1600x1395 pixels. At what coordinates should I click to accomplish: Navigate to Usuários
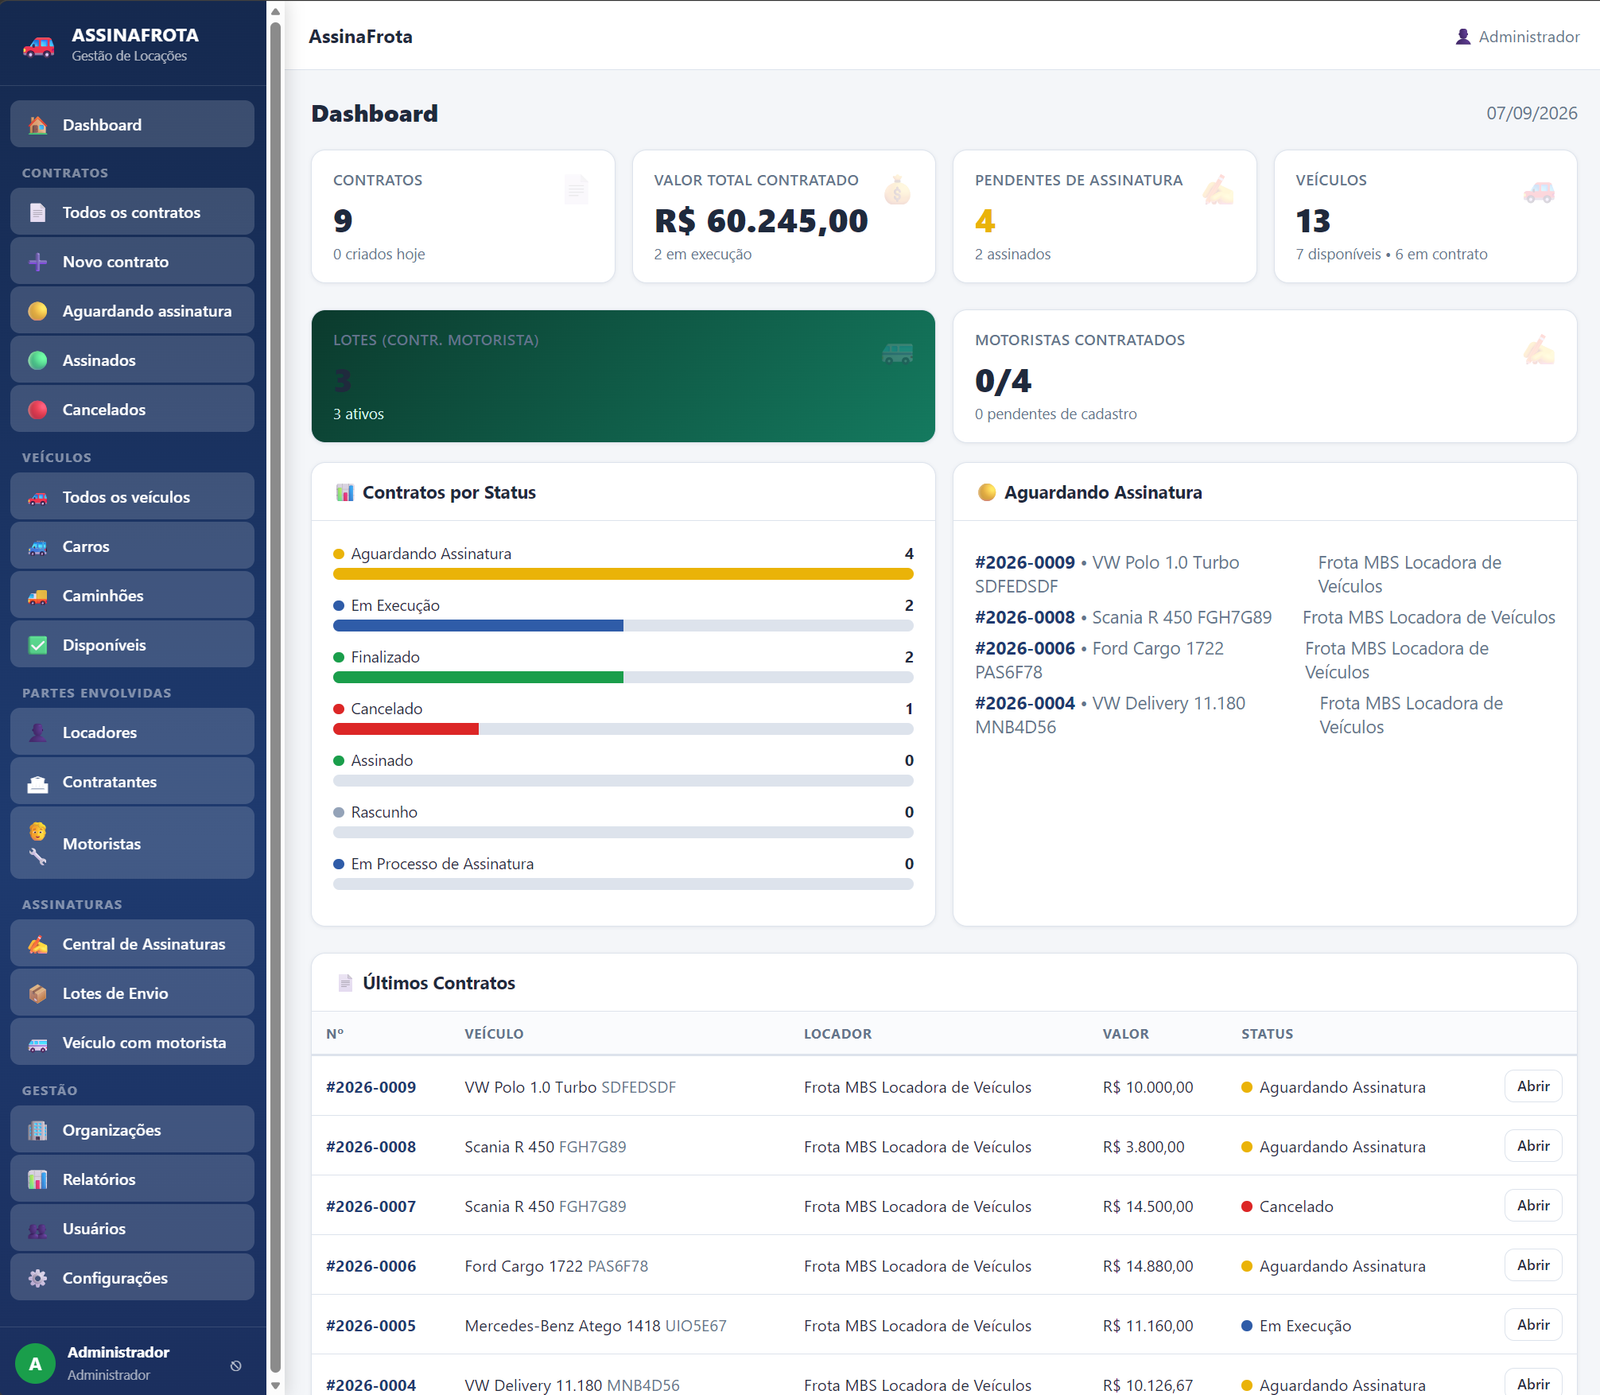coord(132,1228)
